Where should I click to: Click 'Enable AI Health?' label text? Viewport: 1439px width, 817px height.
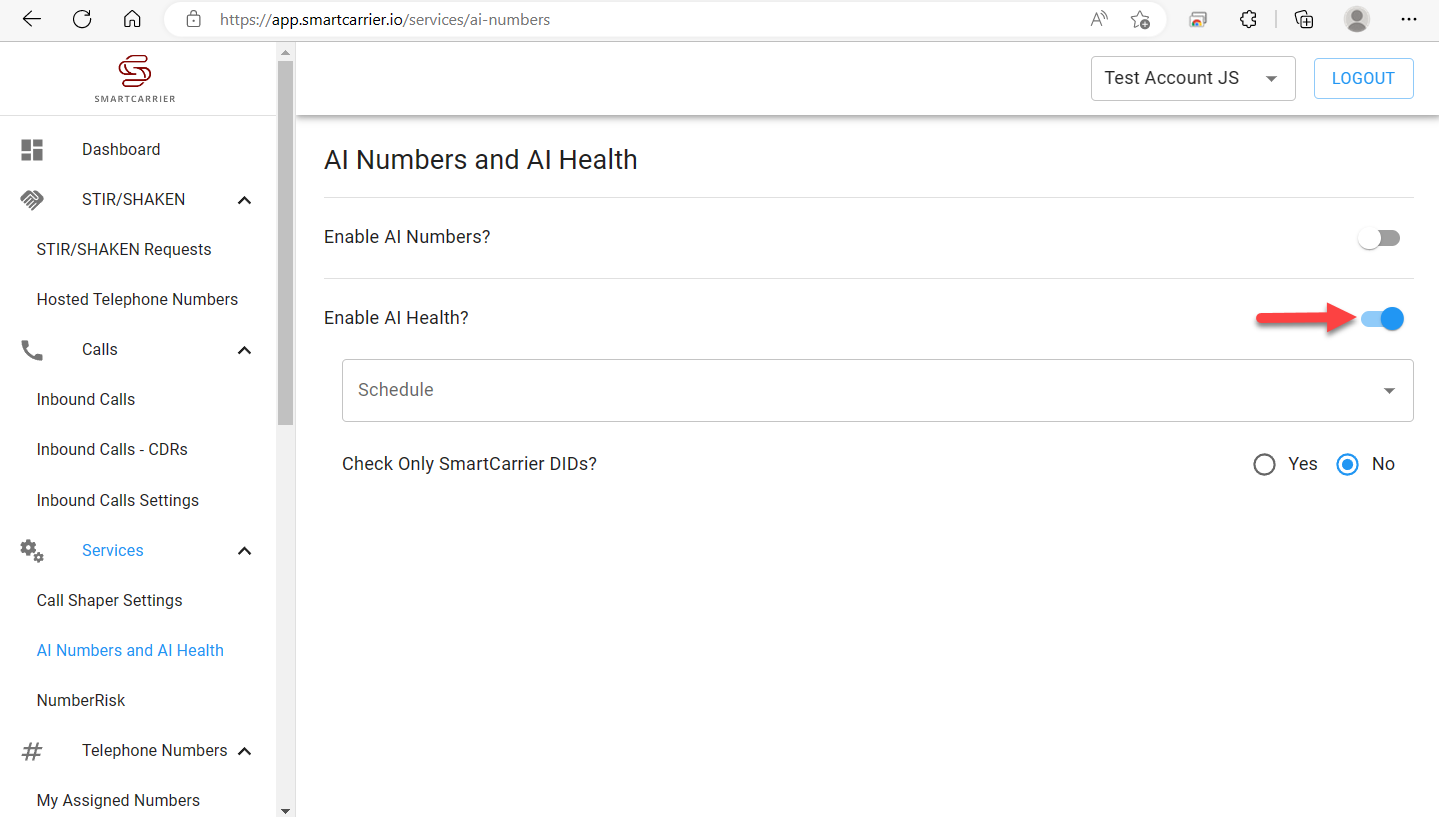pos(396,318)
